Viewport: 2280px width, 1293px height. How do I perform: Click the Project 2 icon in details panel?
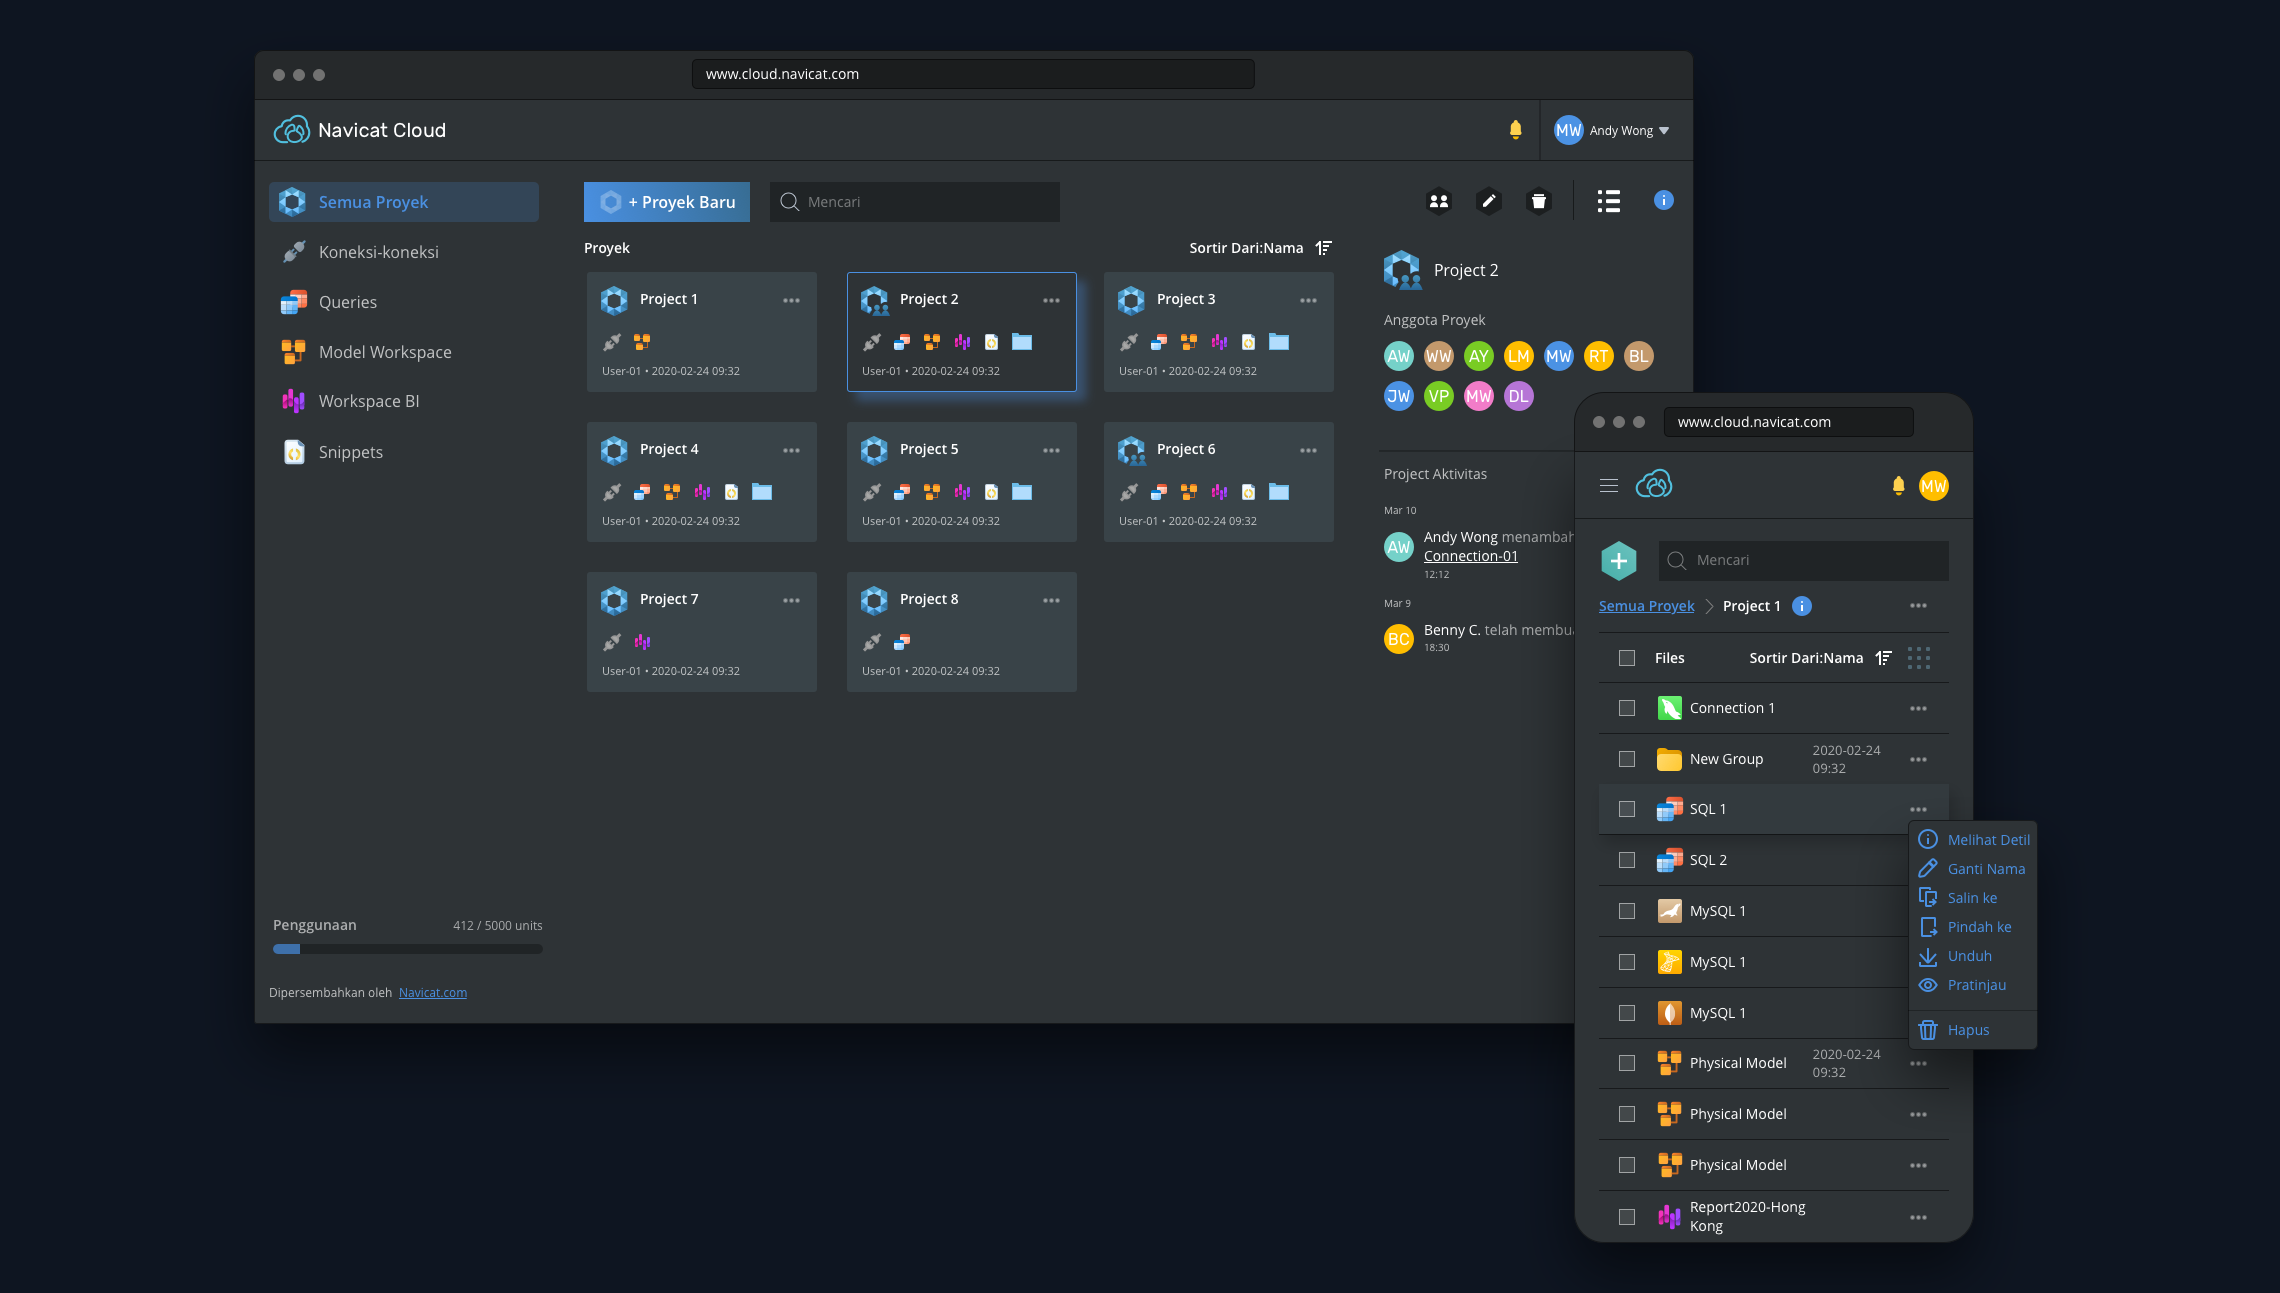click(1402, 270)
